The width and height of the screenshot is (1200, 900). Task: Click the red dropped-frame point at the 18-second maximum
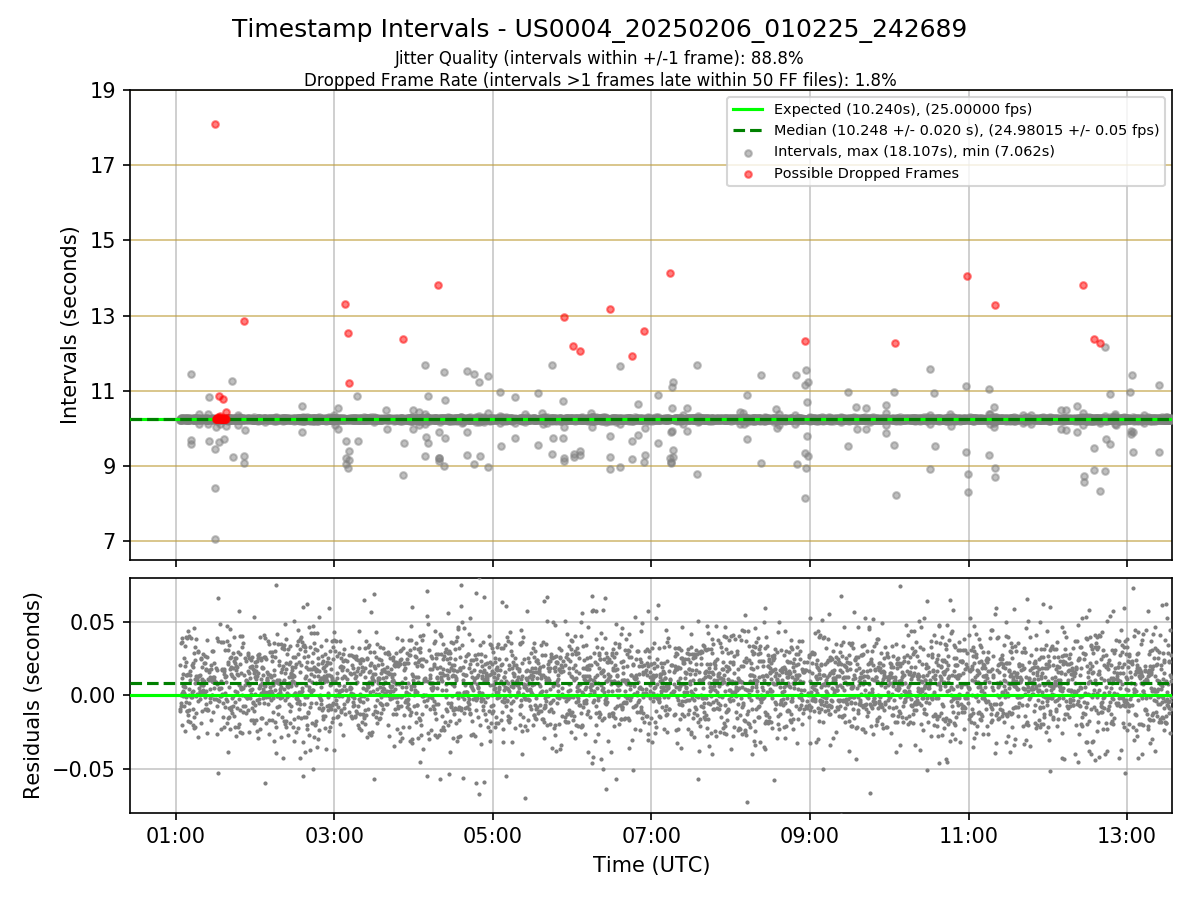(x=215, y=124)
